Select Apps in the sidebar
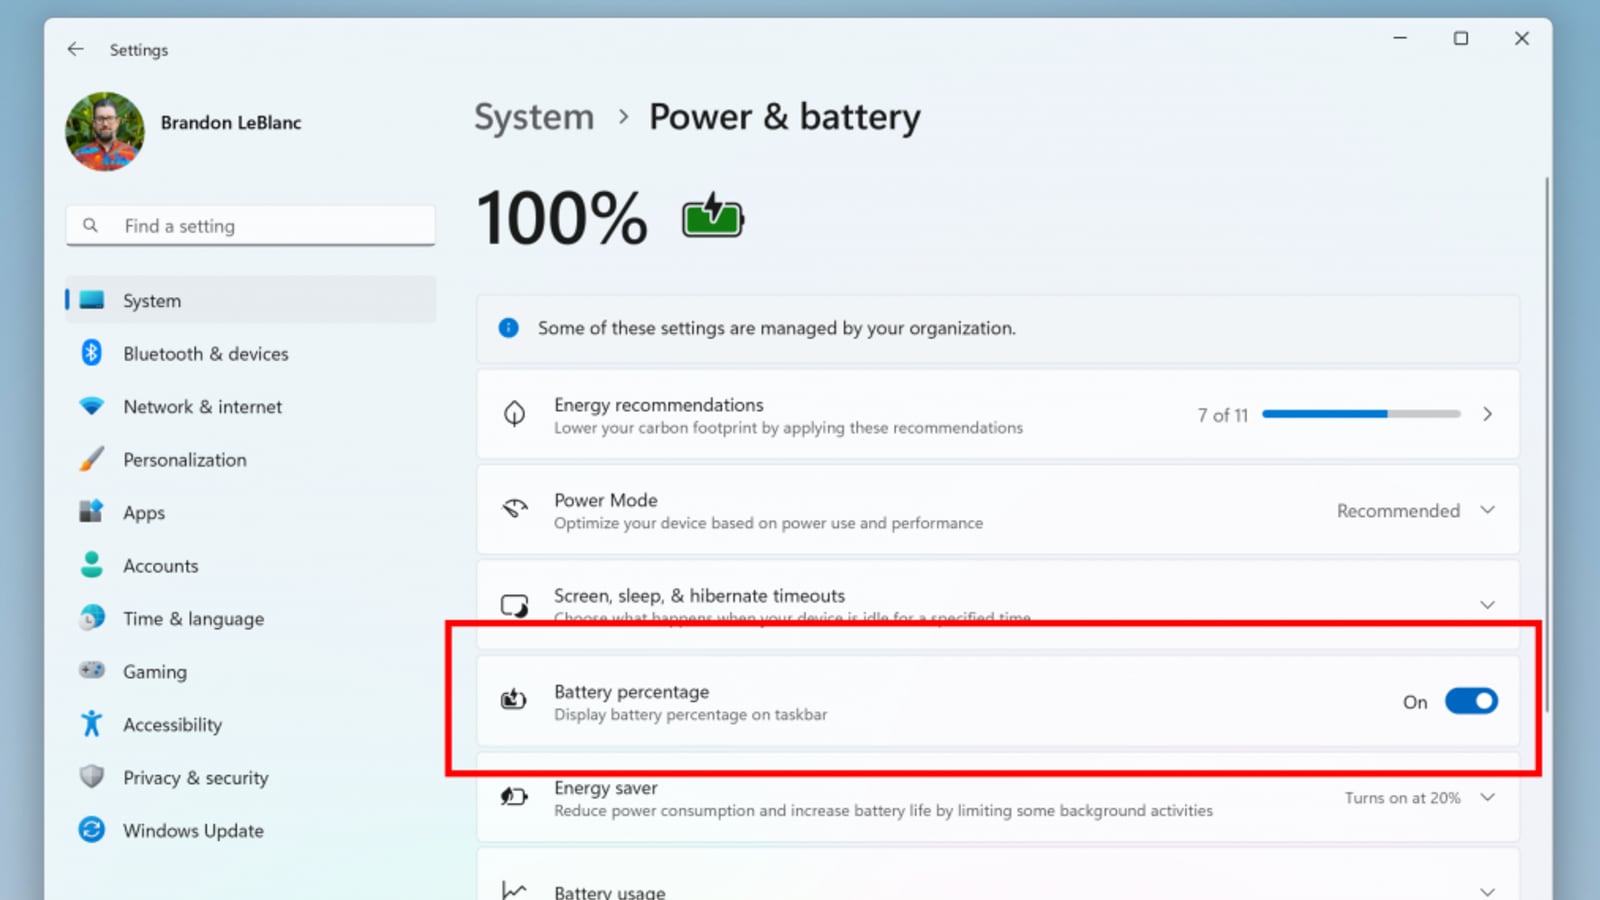This screenshot has height=900, width=1600. (x=144, y=513)
